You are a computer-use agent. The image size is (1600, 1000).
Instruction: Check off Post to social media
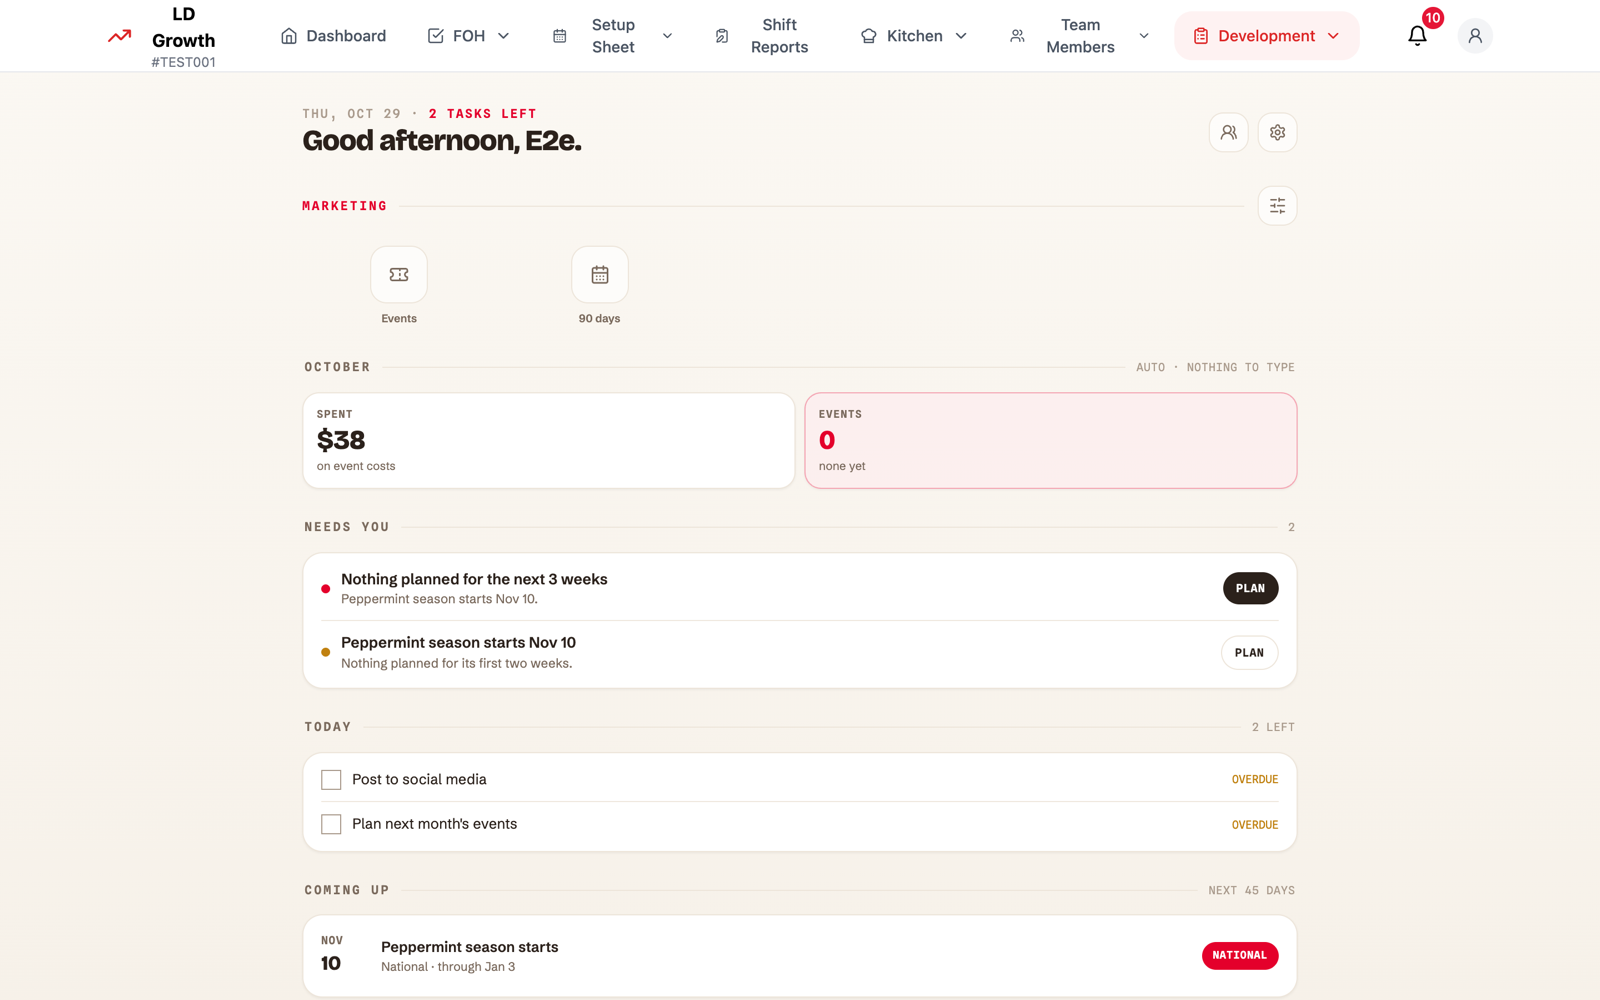(x=331, y=780)
